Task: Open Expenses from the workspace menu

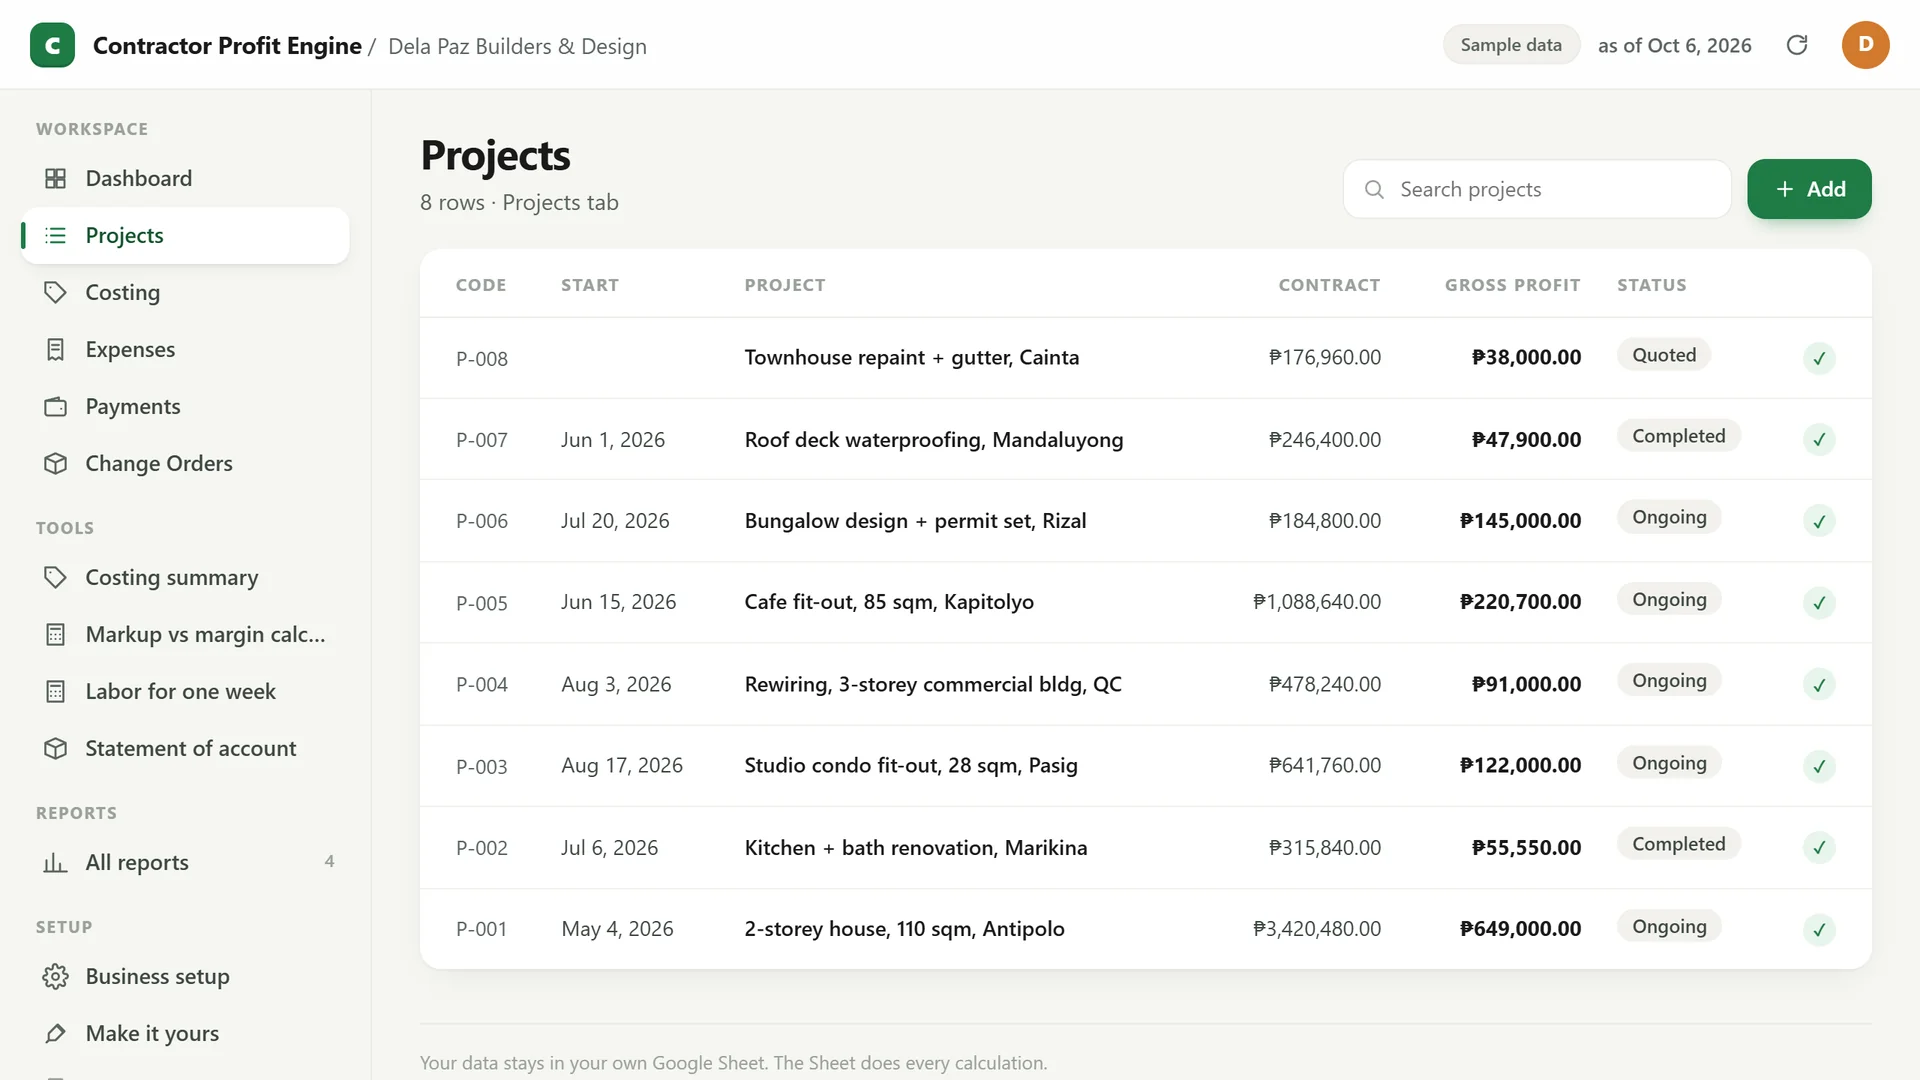Action: [x=185, y=349]
